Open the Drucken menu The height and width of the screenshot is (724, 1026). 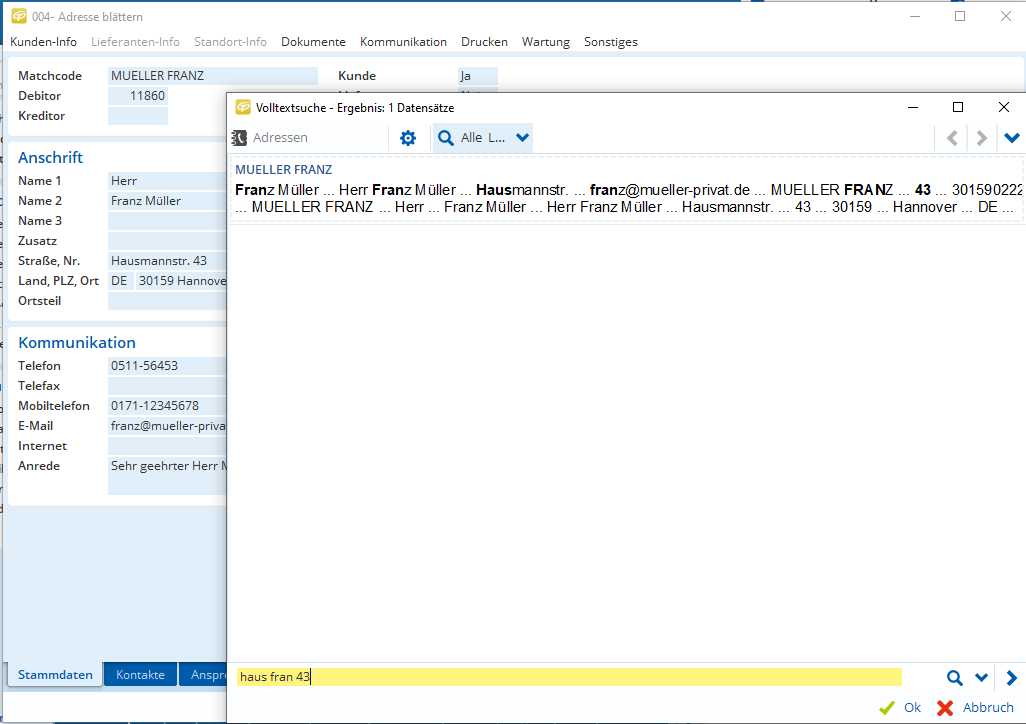pos(484,42)
